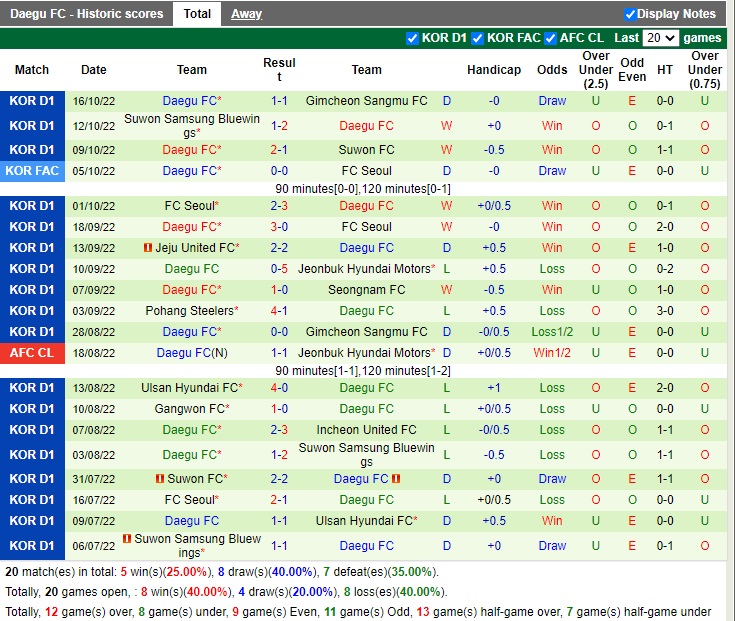
Task: Click the red card icon beside Suwon Samsung Bluewings
Action: pos(127,539)
